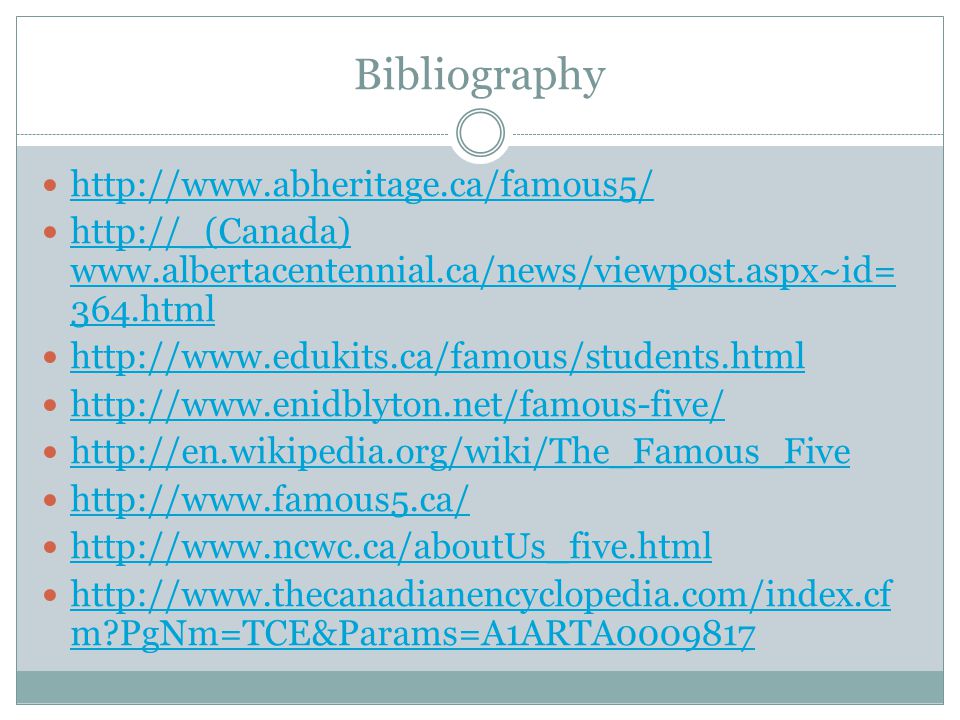Screen dimensions: 960x720
Task: Click the circle ornament under the title
Action: pyautogui.click(x=481, y=133)
